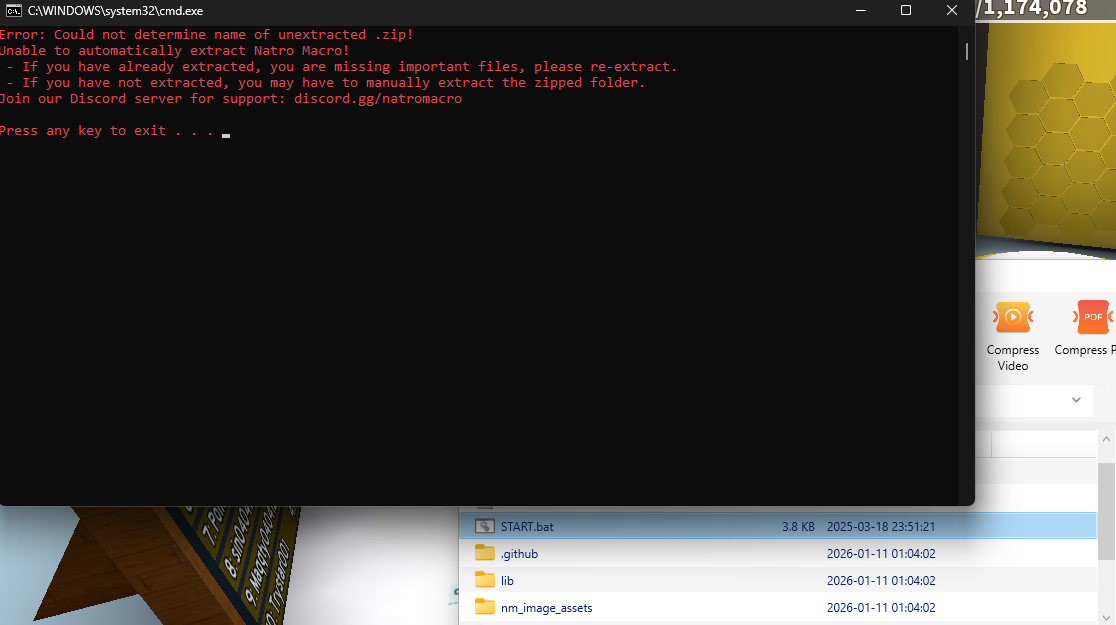Viewport: 1116px width, 625px height.
Task: Click the nm_image_assets folder modified date
Action: click(880, 608)
